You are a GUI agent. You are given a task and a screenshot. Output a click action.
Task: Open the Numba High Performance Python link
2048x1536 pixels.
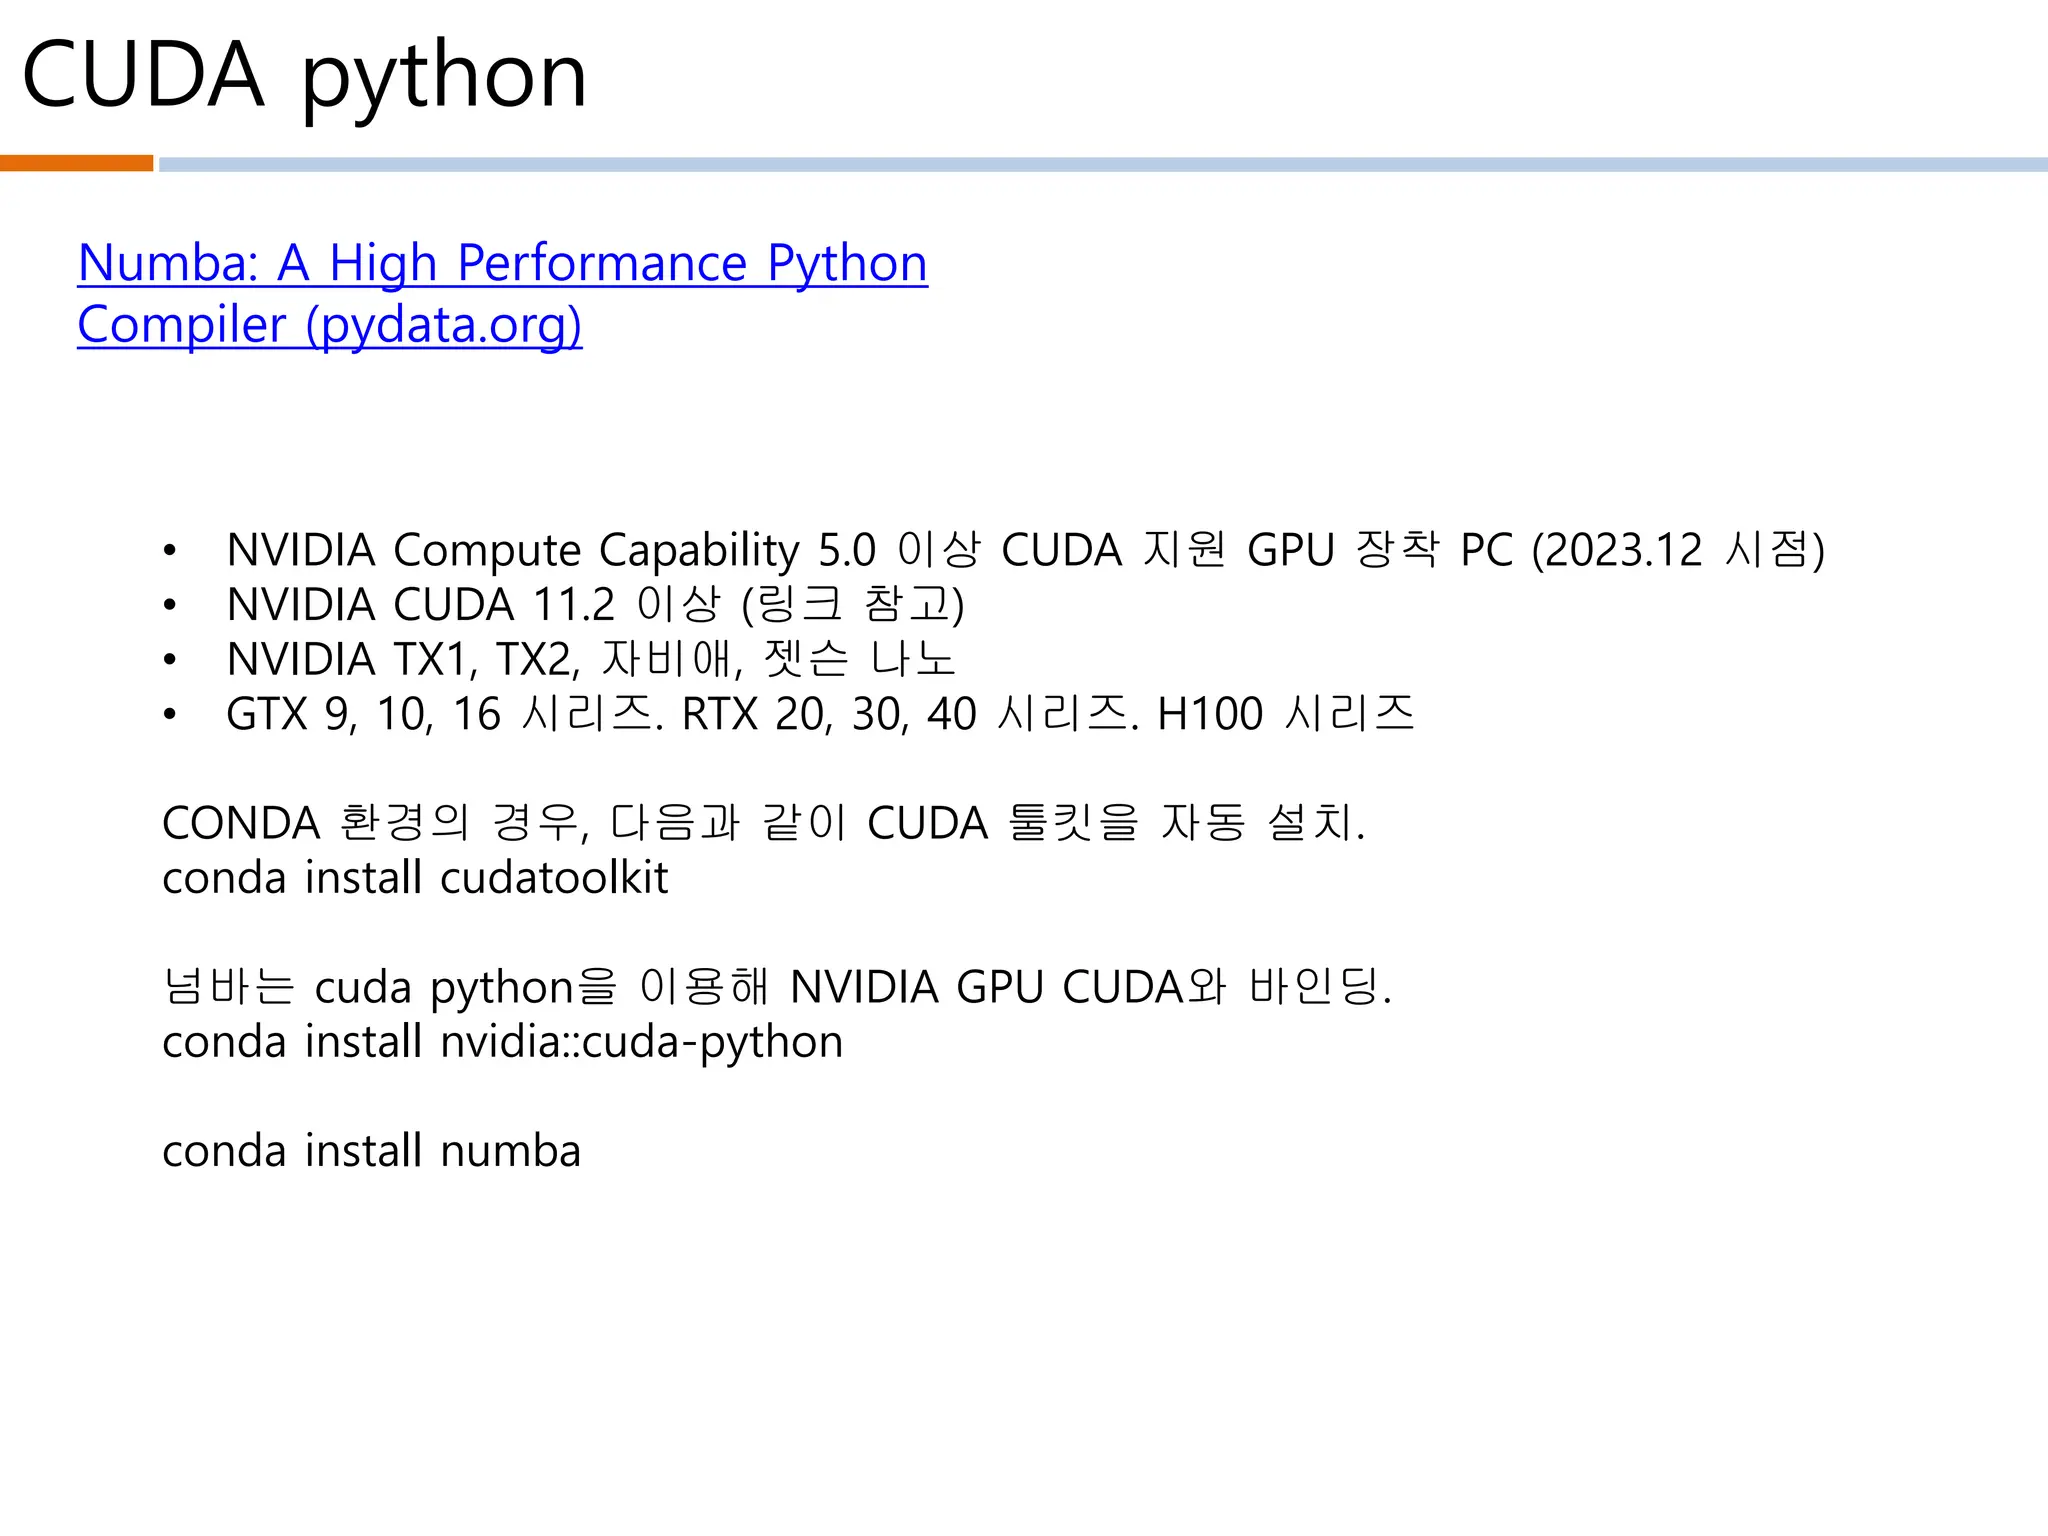tap(502, 263)
